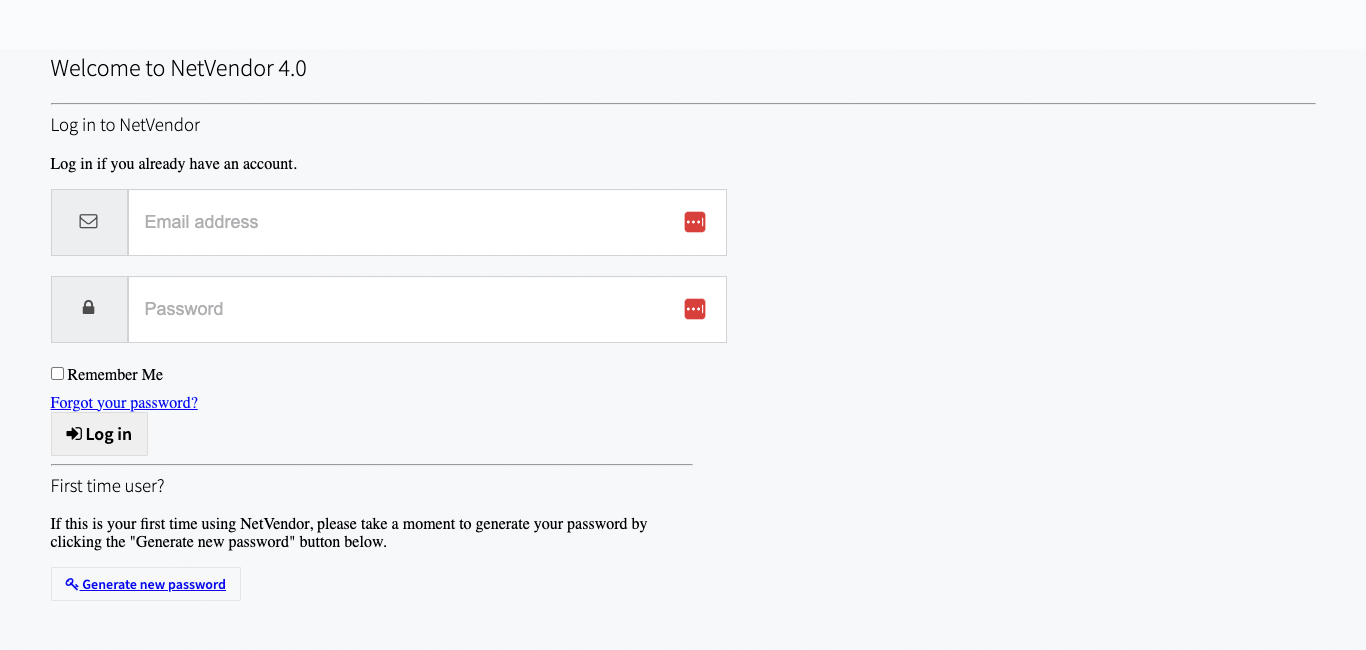Click the red password manager icon in Password field

(x=695, y=309)
